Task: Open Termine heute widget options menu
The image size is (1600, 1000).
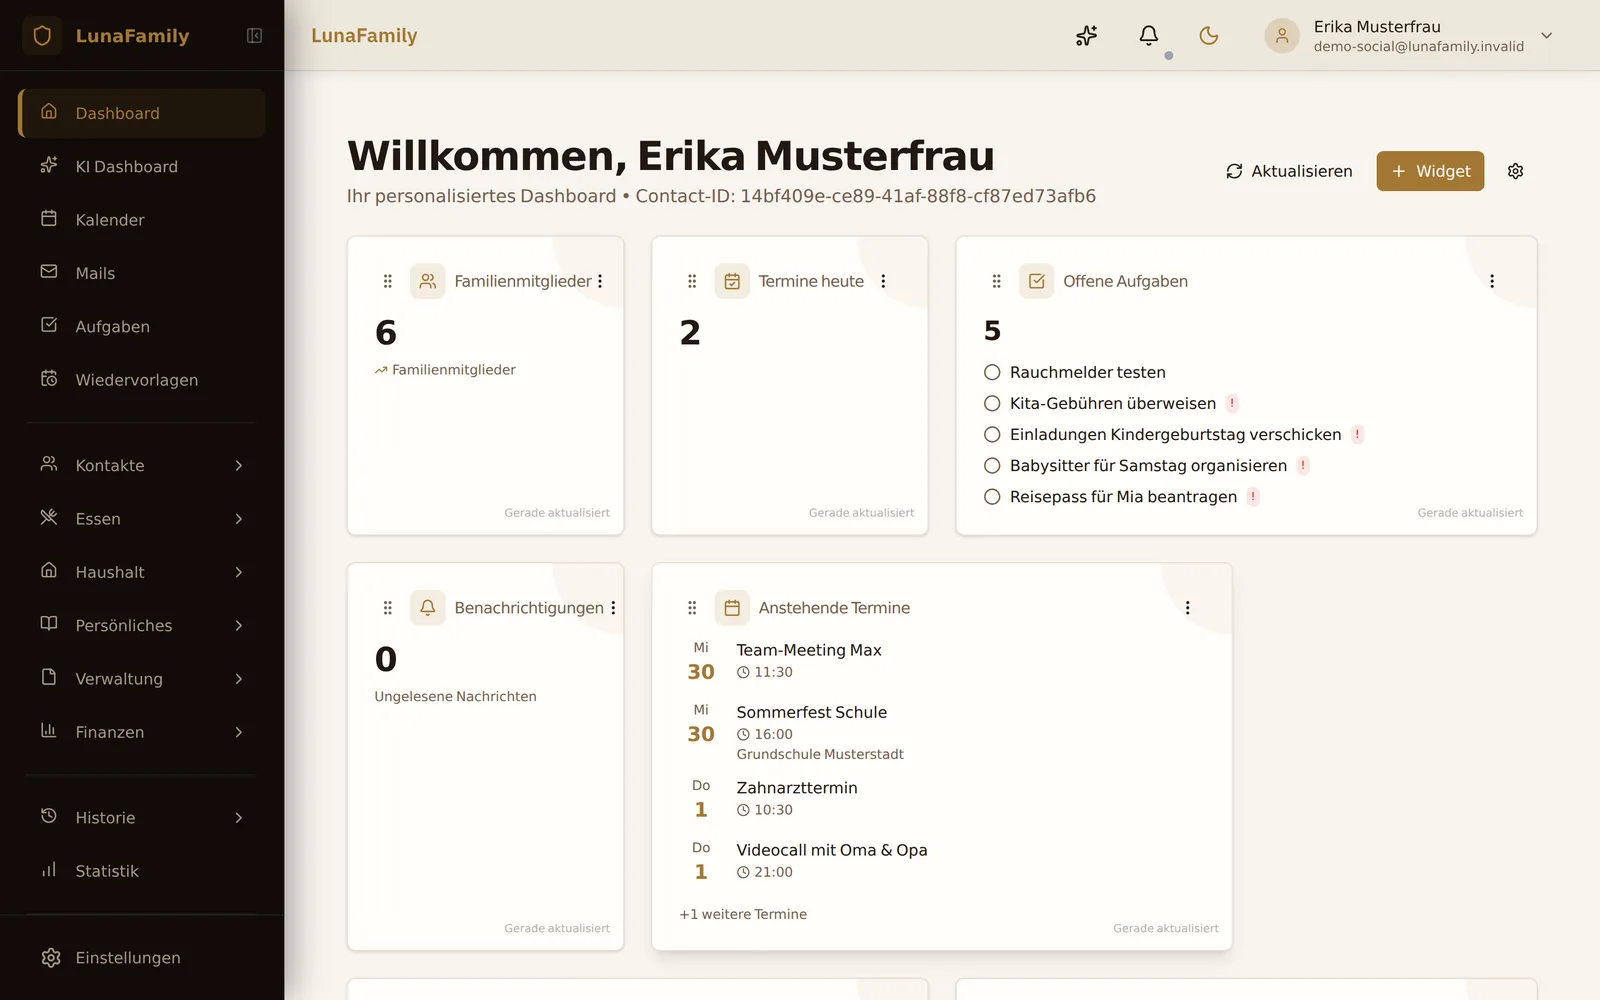Action: (x=883, y=281)
